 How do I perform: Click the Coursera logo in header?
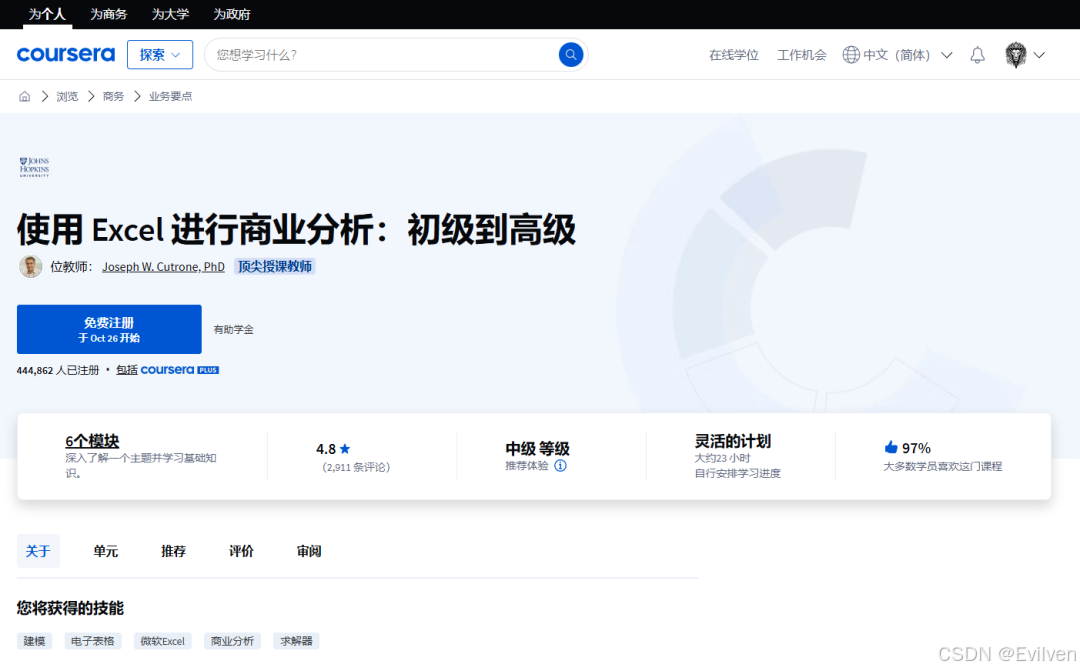pyautogui.click(x=65, y=54)
